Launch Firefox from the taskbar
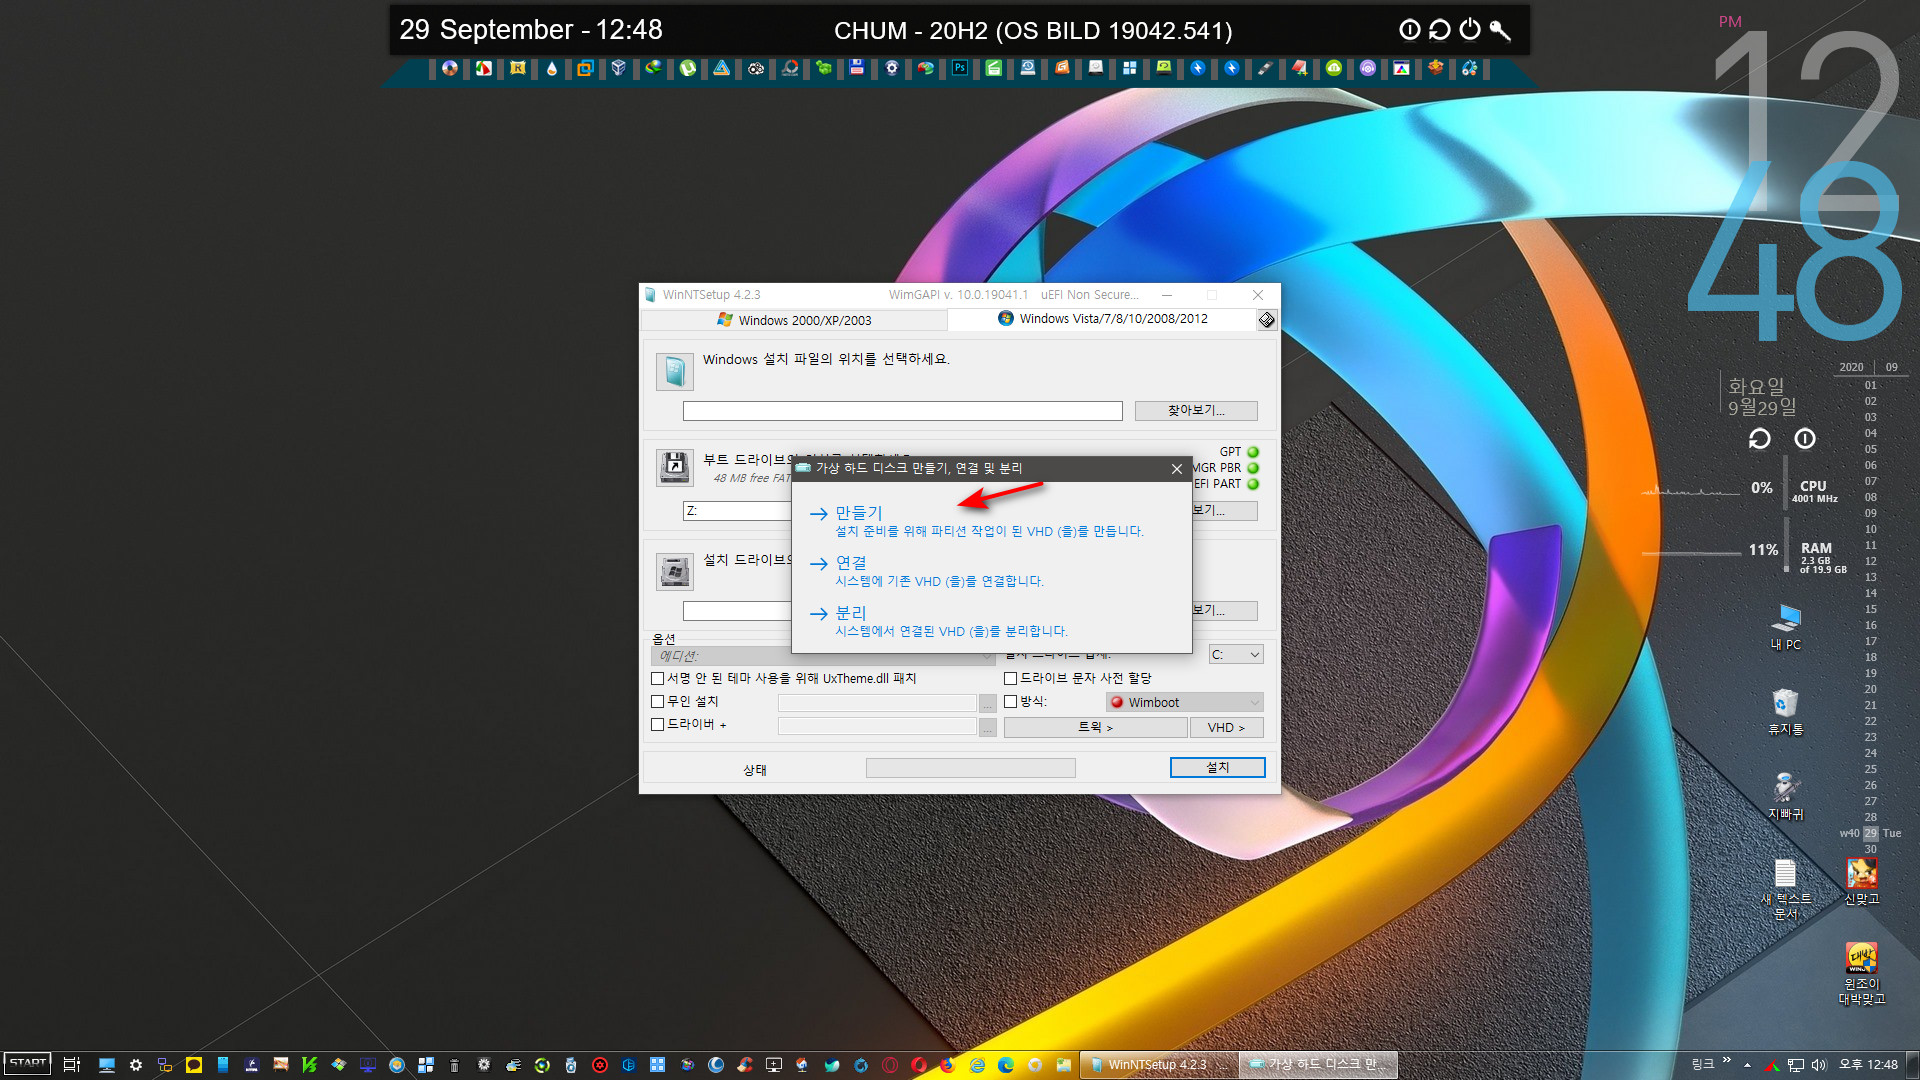This screenshot has width=1920, height=1080. (947, 1065)
